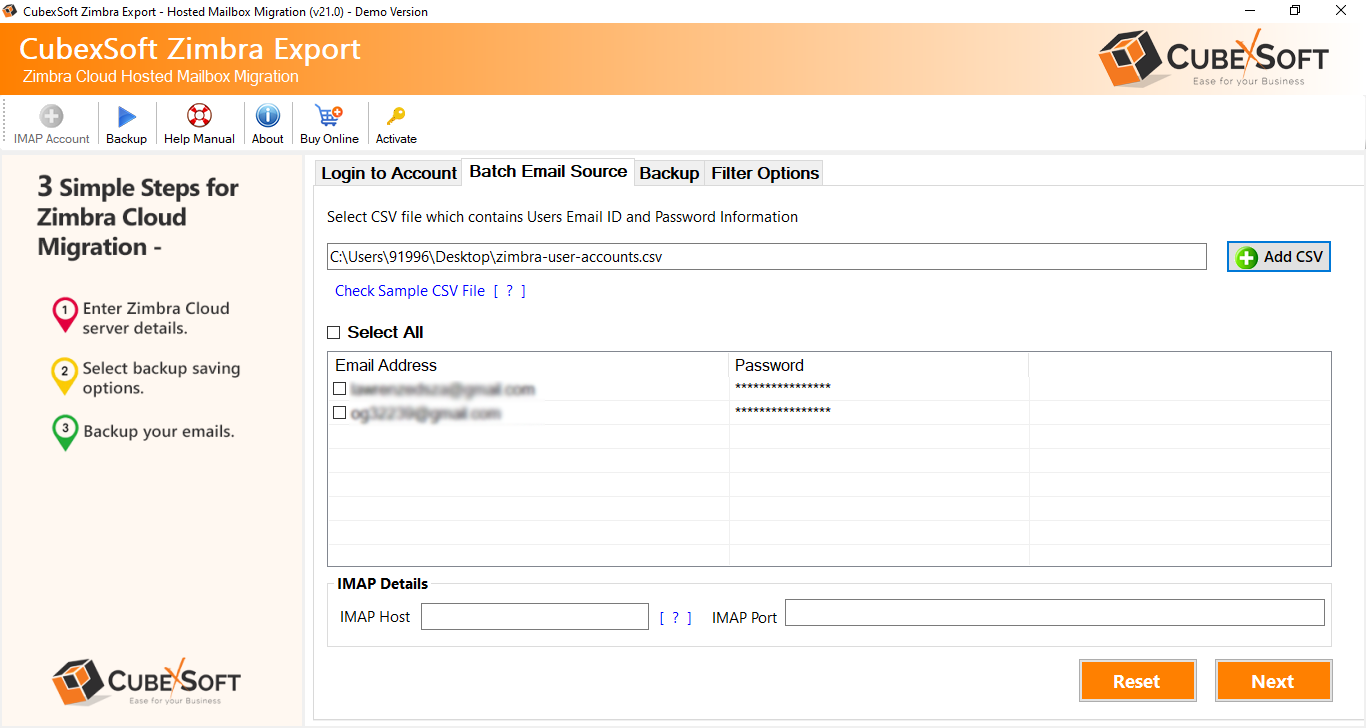The image size is (1366, 728).
Task: Click the Add CSV button
Action: 1279,257
